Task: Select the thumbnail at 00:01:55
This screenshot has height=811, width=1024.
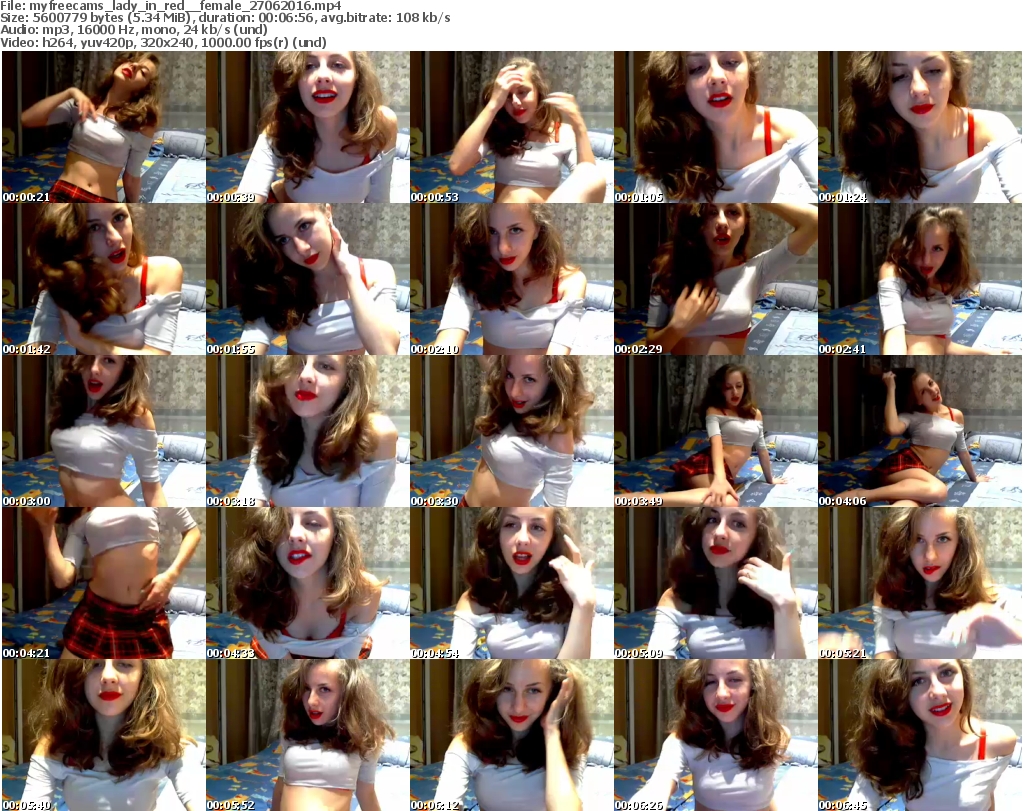Action: tap(308, 279)
